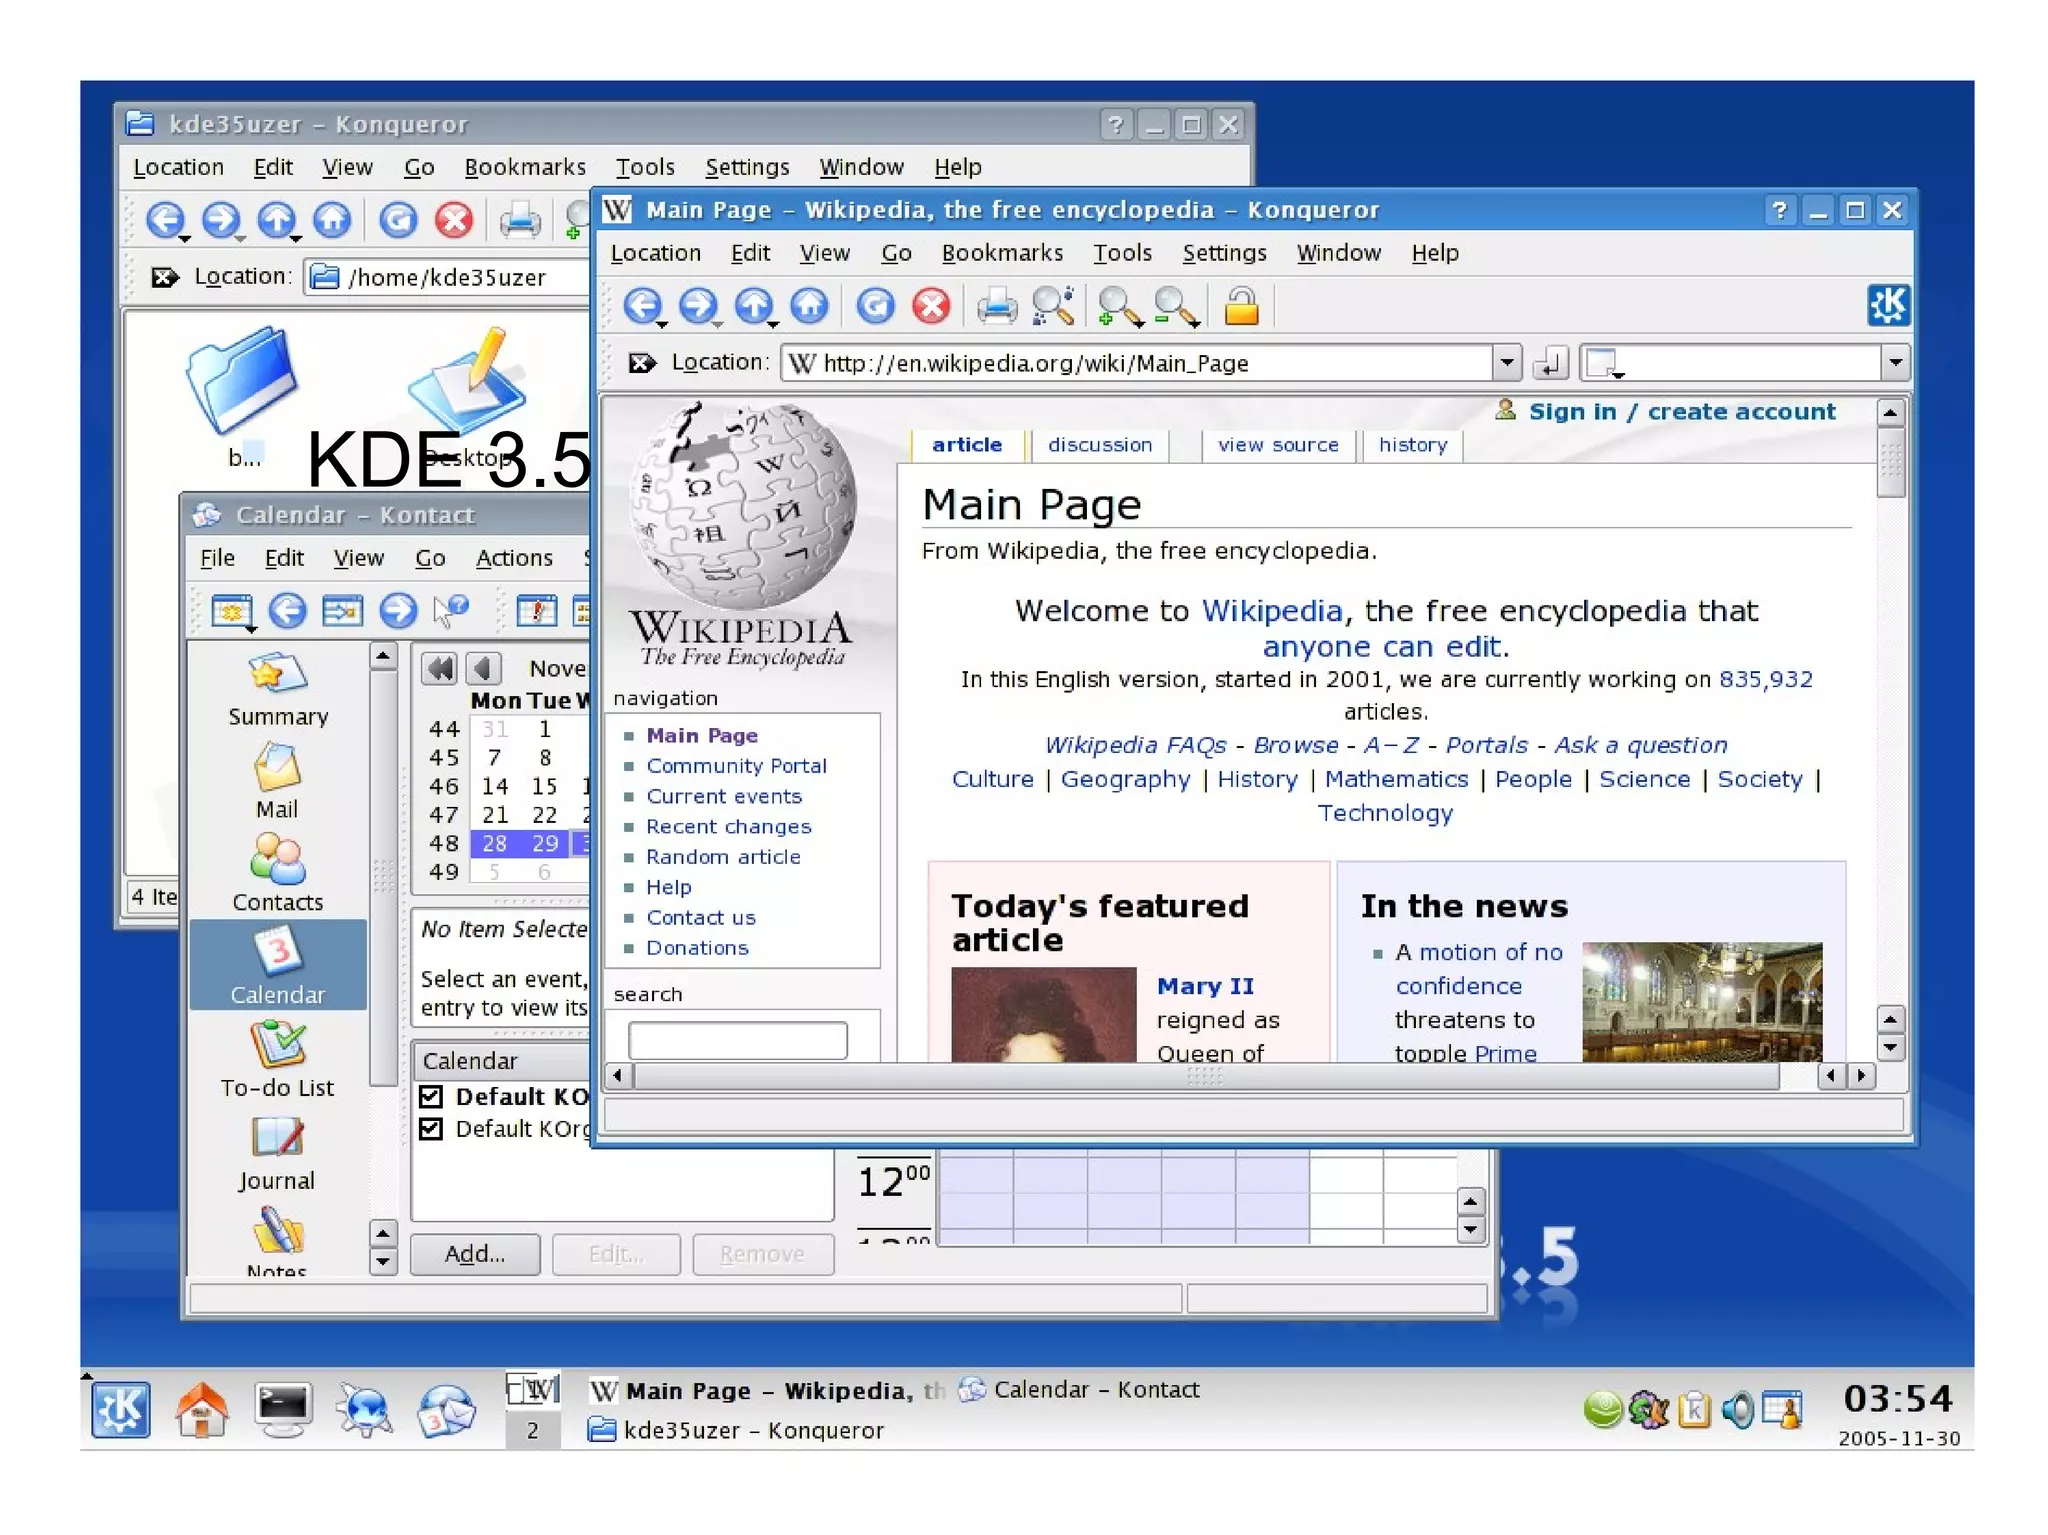Open the KDE K menu in panel

pos(120,1409)
